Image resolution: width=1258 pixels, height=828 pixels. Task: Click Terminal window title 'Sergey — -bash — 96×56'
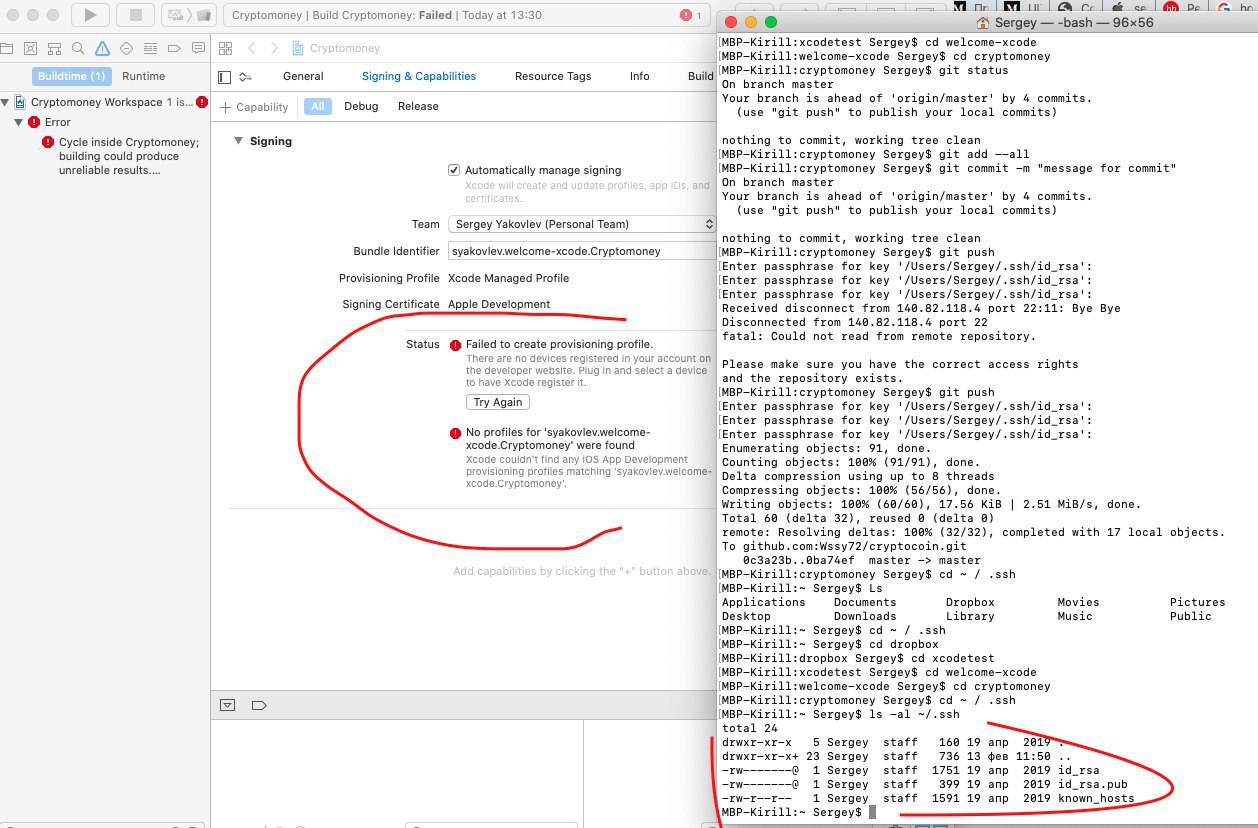pos(1074,22)
